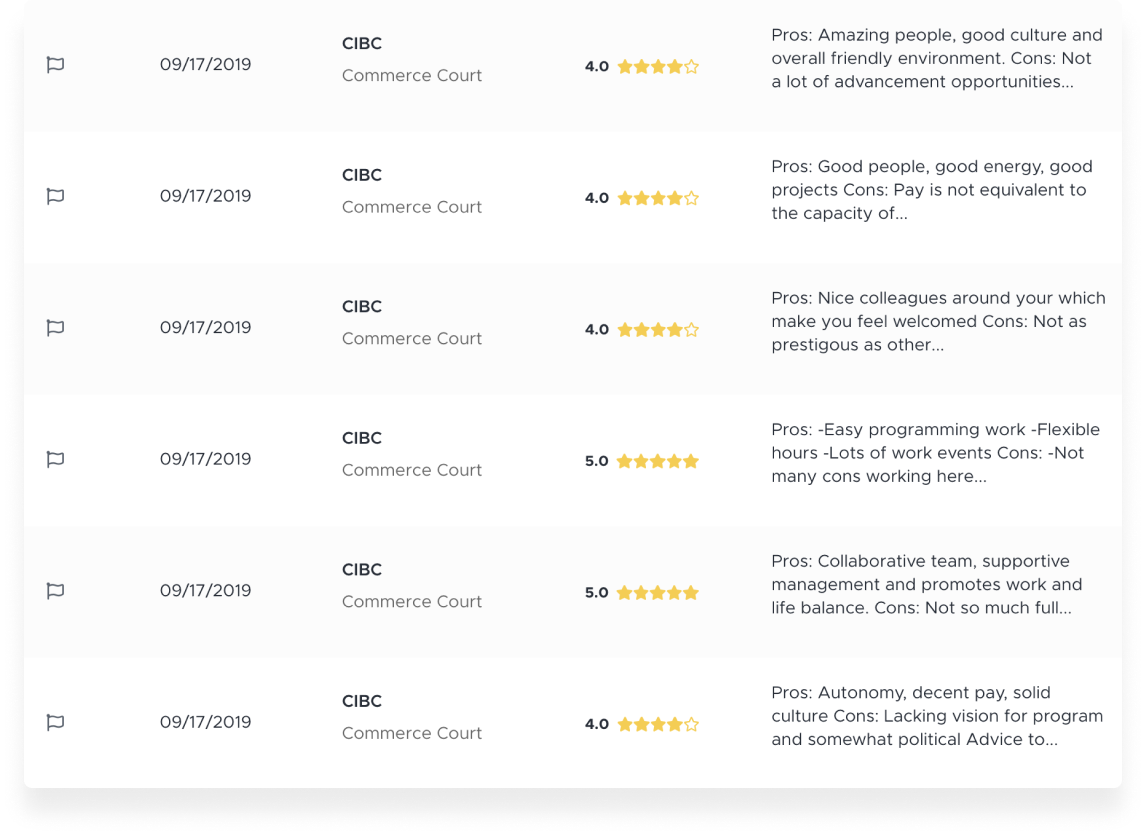Screen dimensions: 1146x836
Task: Open review text about 'Autonomy, decent pay'
Action: (x=937, y=716)
